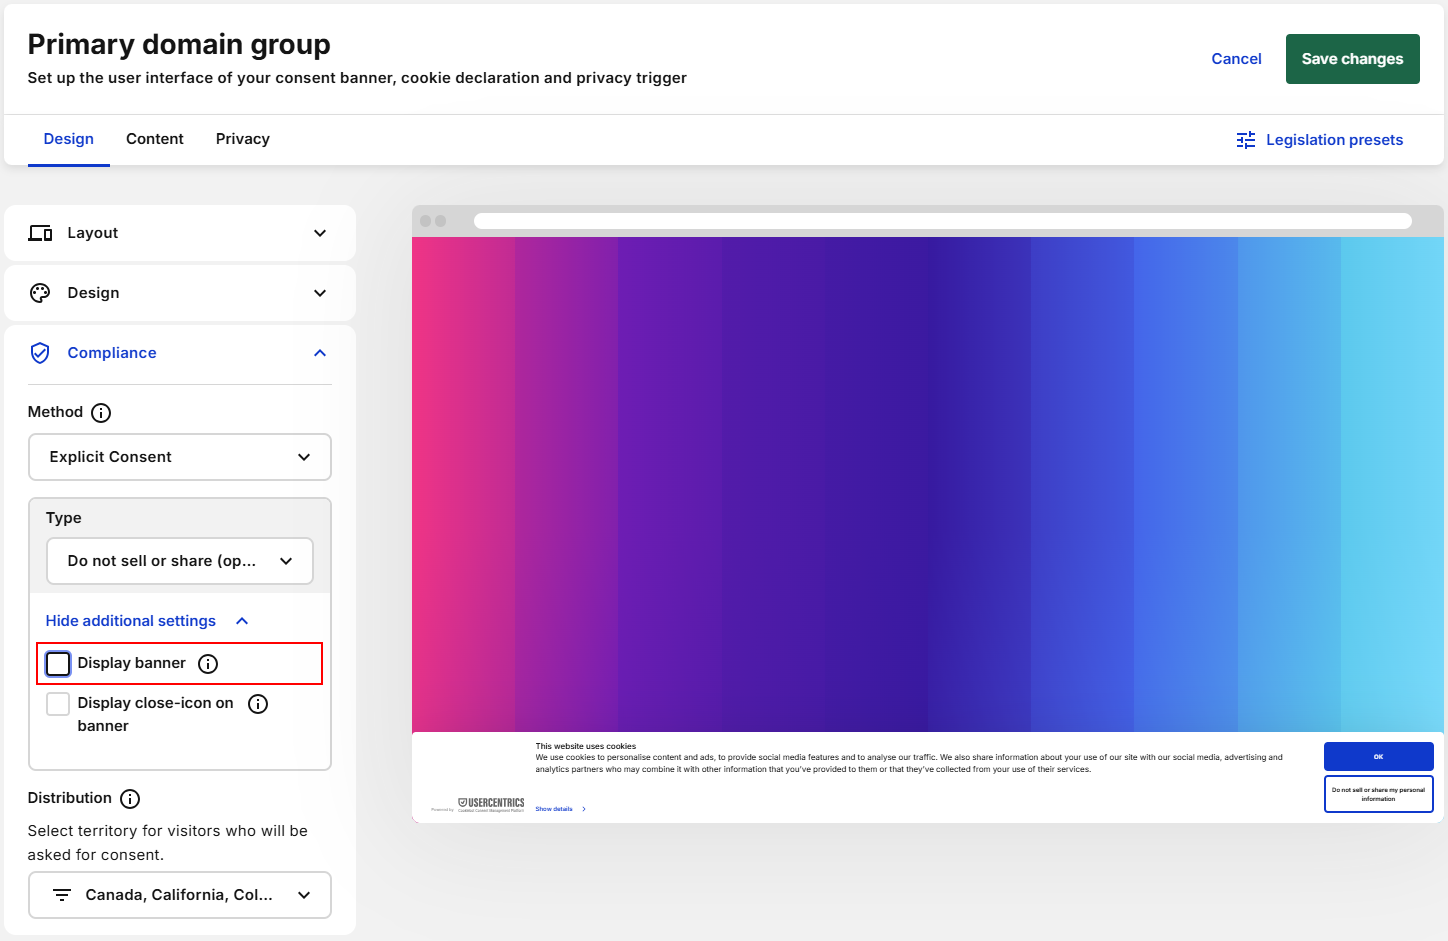Click the Legislation presets sliders icon

tap(1245, 140)
